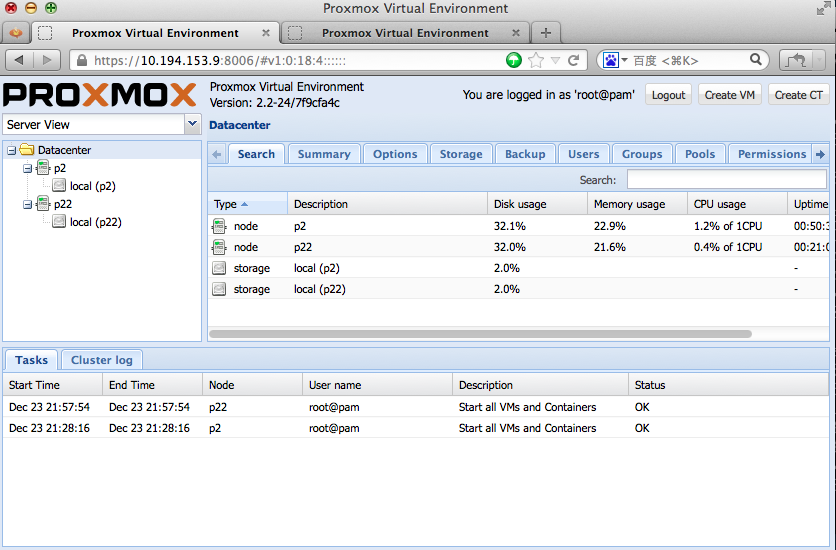This screenshot has height=550, width=836.
Task: Click the green circular arrow icon in address bar
Action: pyautogui.click(x=513, y=60)
